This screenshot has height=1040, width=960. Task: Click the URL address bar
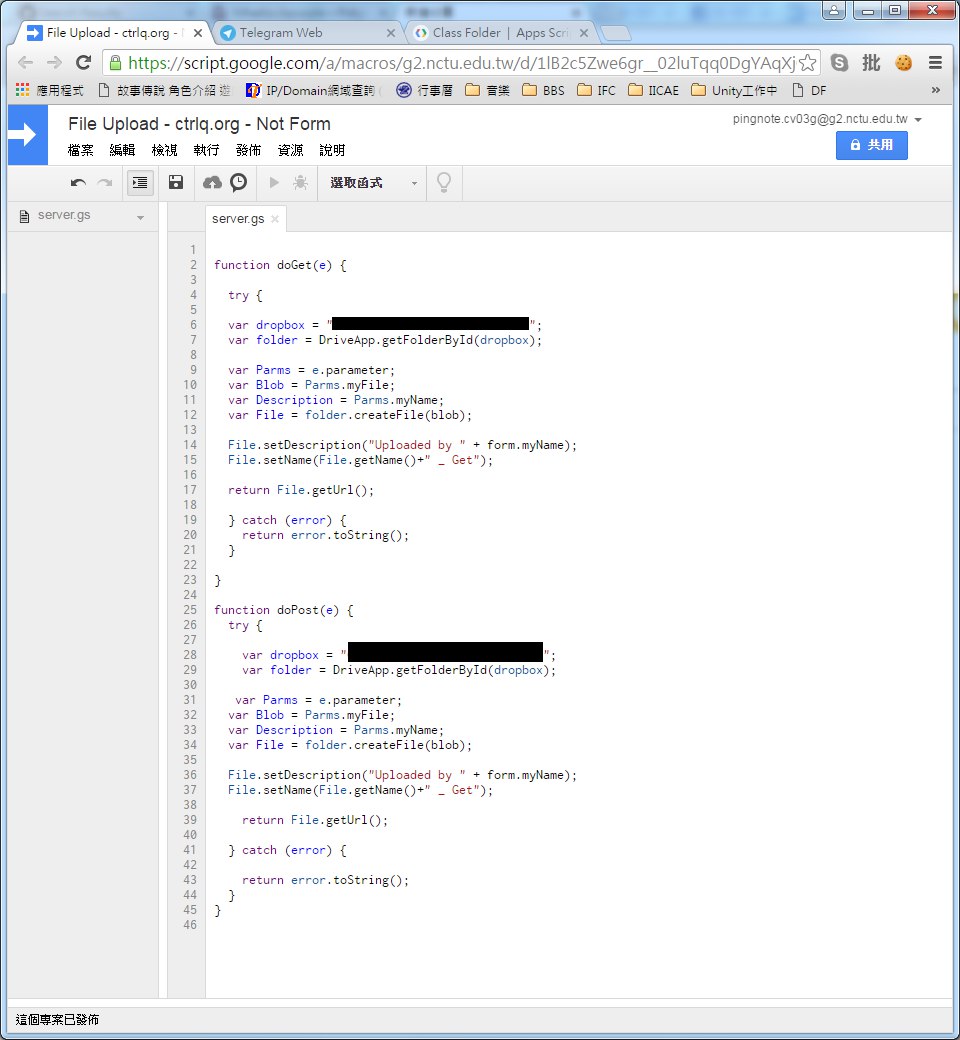tap(461, 63)
